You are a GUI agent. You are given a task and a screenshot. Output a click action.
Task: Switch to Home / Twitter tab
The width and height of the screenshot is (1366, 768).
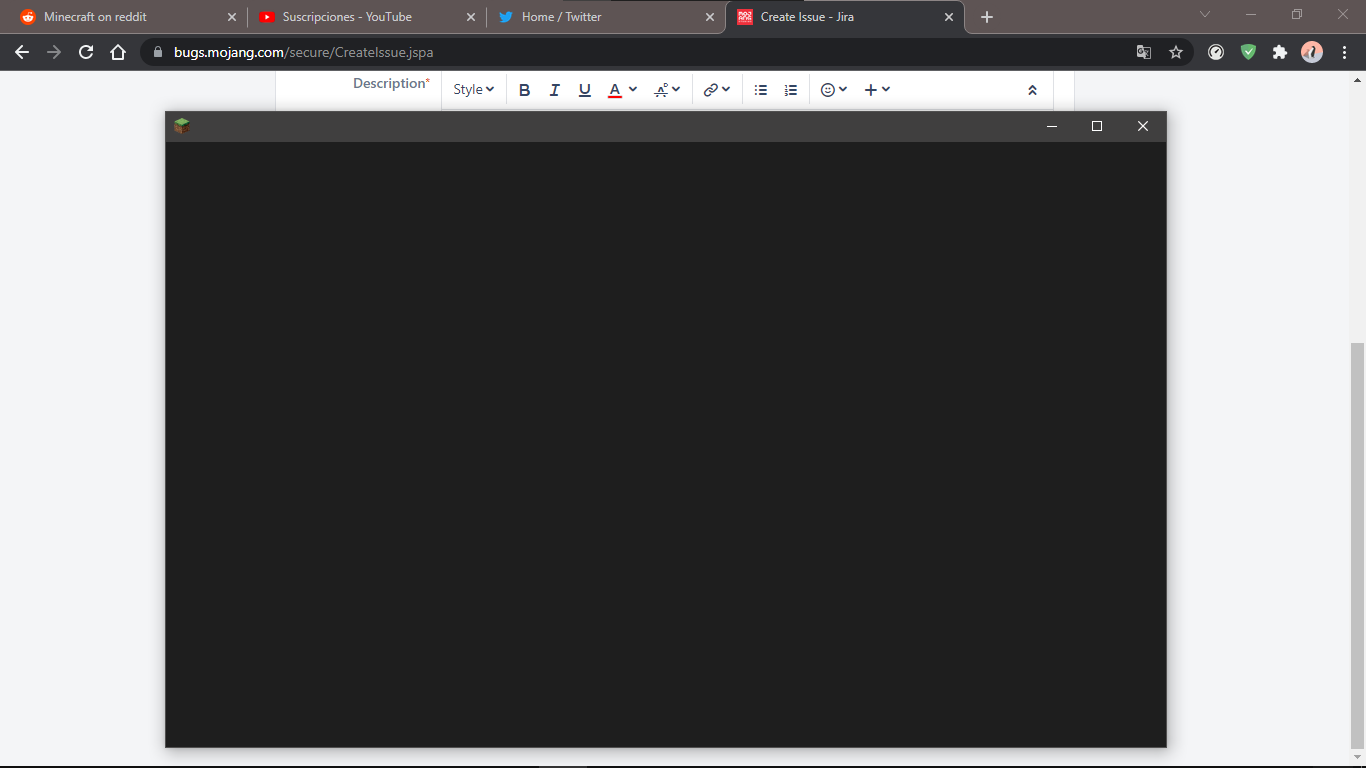click(561, 17)
